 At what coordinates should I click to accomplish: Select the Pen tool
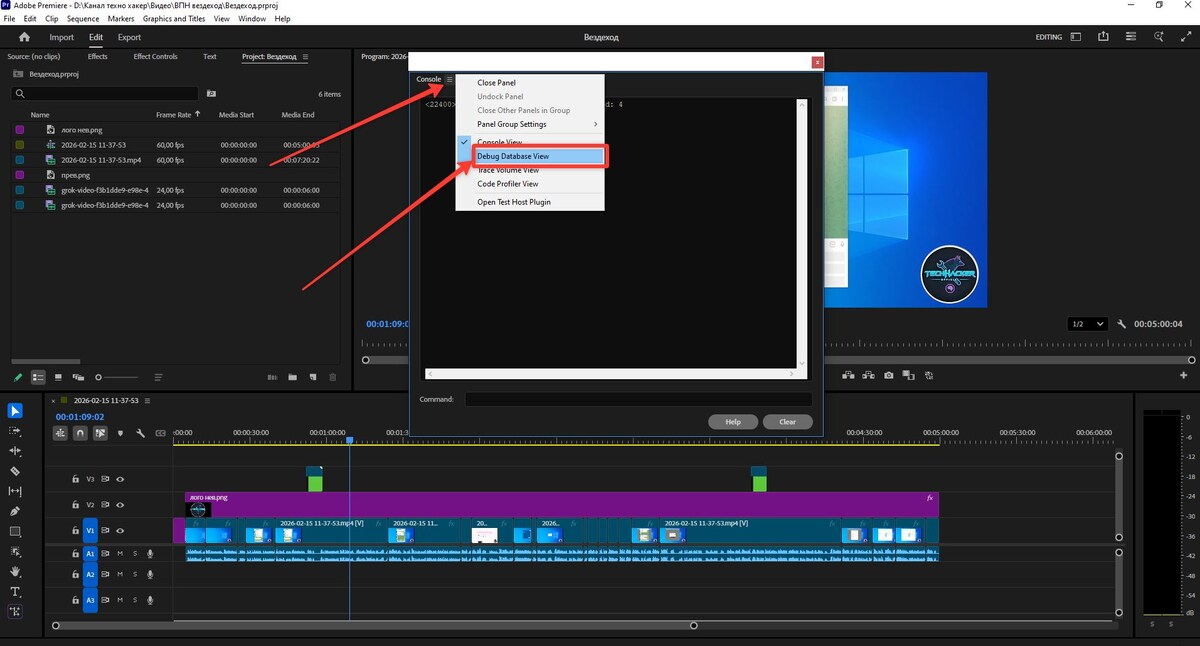[15, 511]
